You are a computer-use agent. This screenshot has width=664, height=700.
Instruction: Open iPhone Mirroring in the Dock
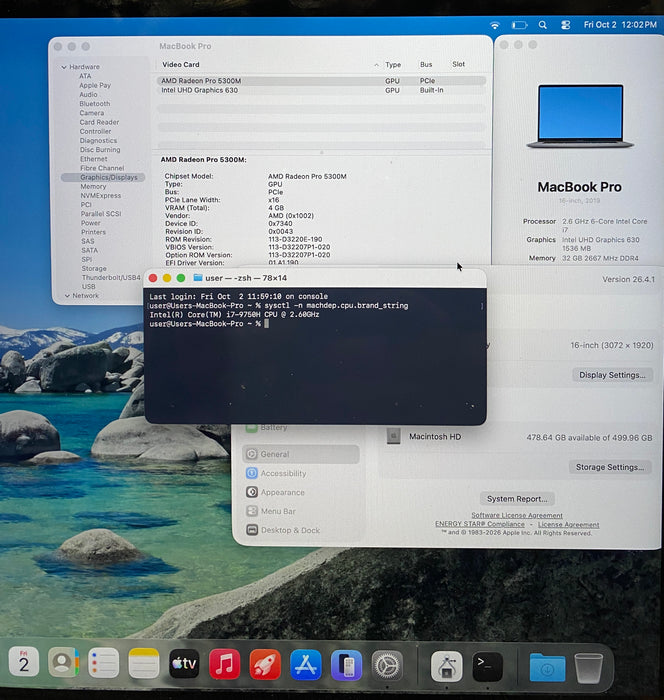pos(346,666)
